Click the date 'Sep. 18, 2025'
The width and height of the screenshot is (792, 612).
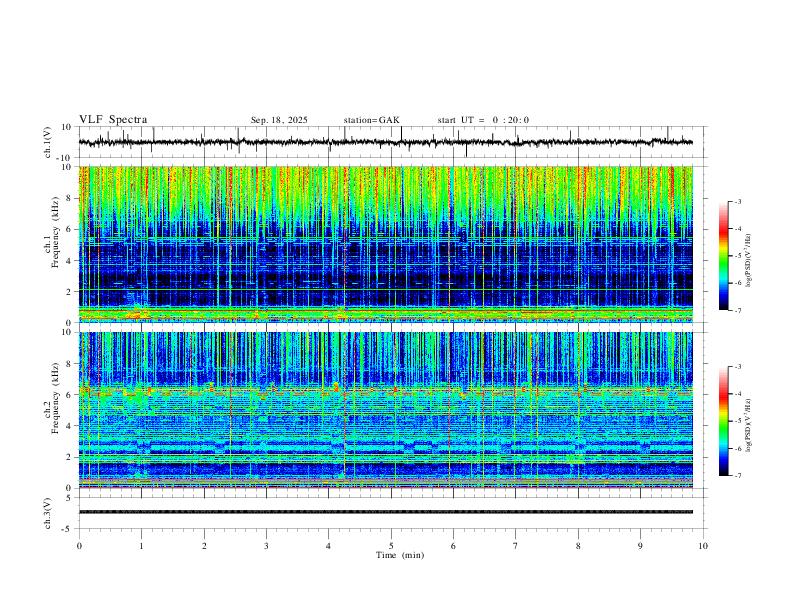279,120
